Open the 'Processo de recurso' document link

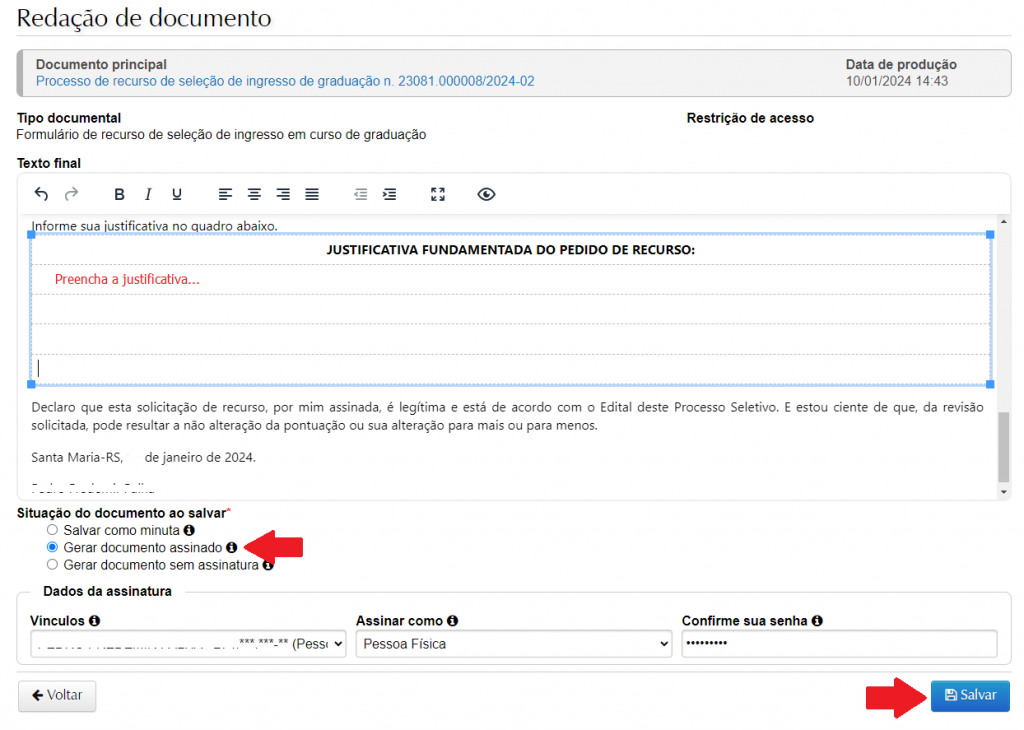click(285, 81)
